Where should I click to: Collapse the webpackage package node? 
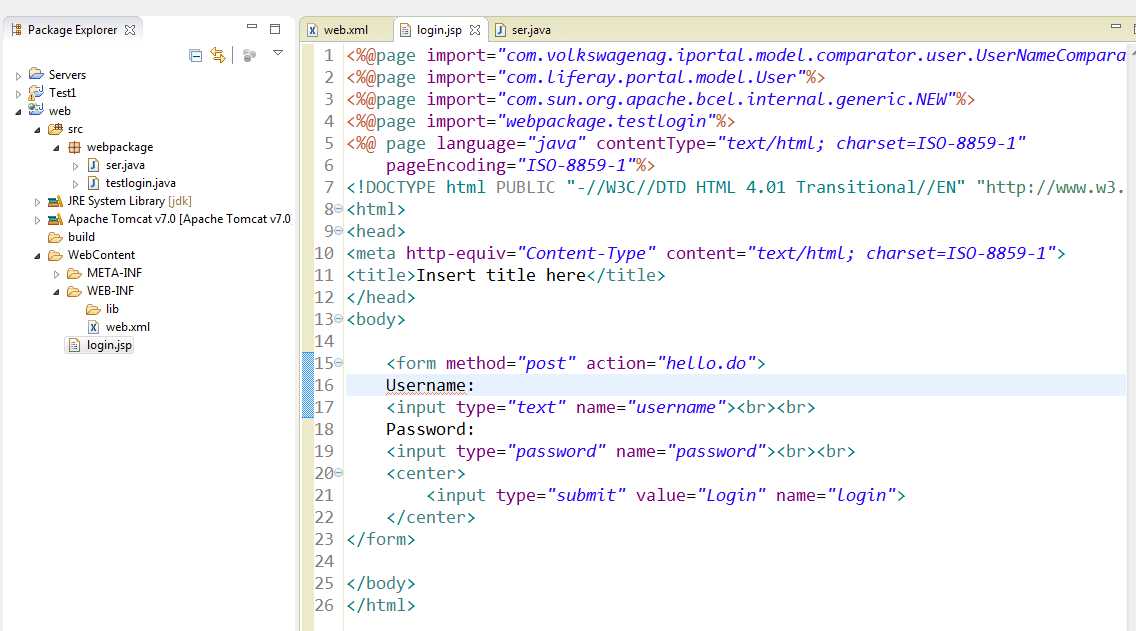(57, 148)
